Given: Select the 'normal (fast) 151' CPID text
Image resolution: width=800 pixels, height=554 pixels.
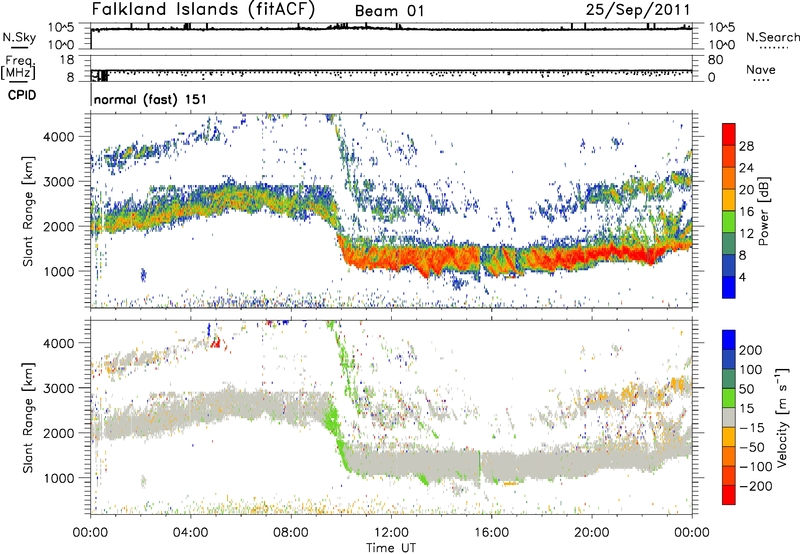Looking at the screenshot, I should click(151, 99).
